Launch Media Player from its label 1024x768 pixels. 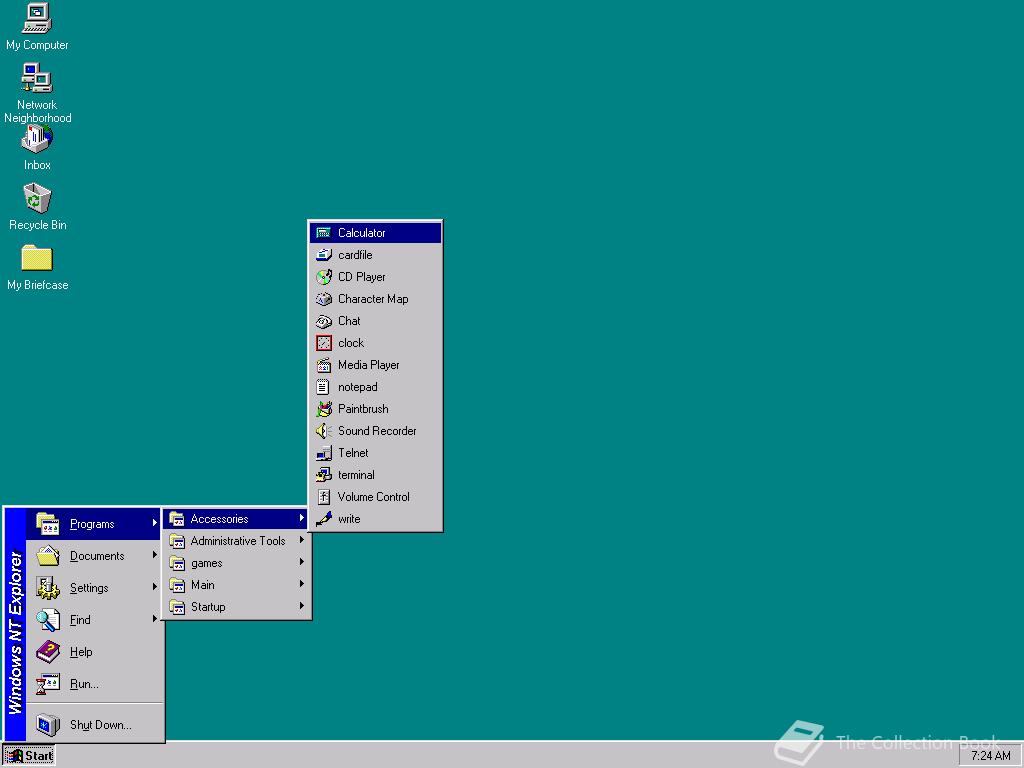368,365
